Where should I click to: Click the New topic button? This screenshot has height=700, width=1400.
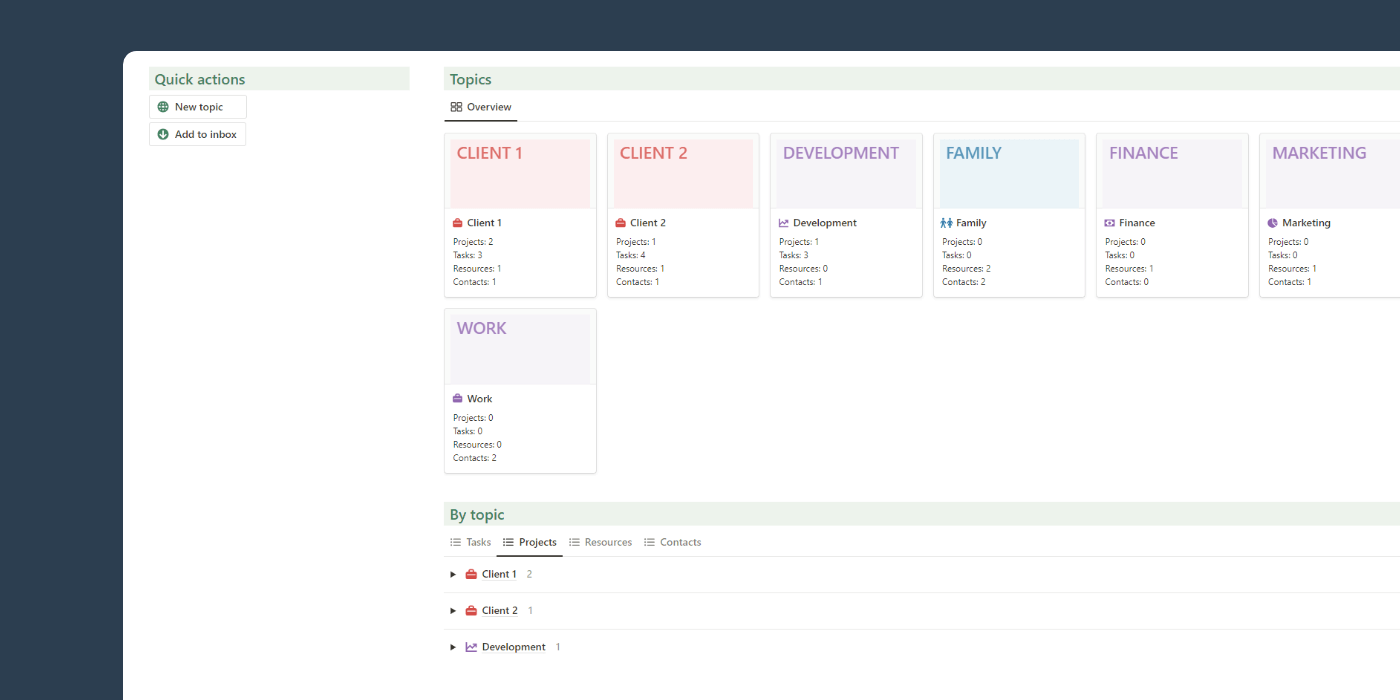pyautogui.click(x=198, y=107)
